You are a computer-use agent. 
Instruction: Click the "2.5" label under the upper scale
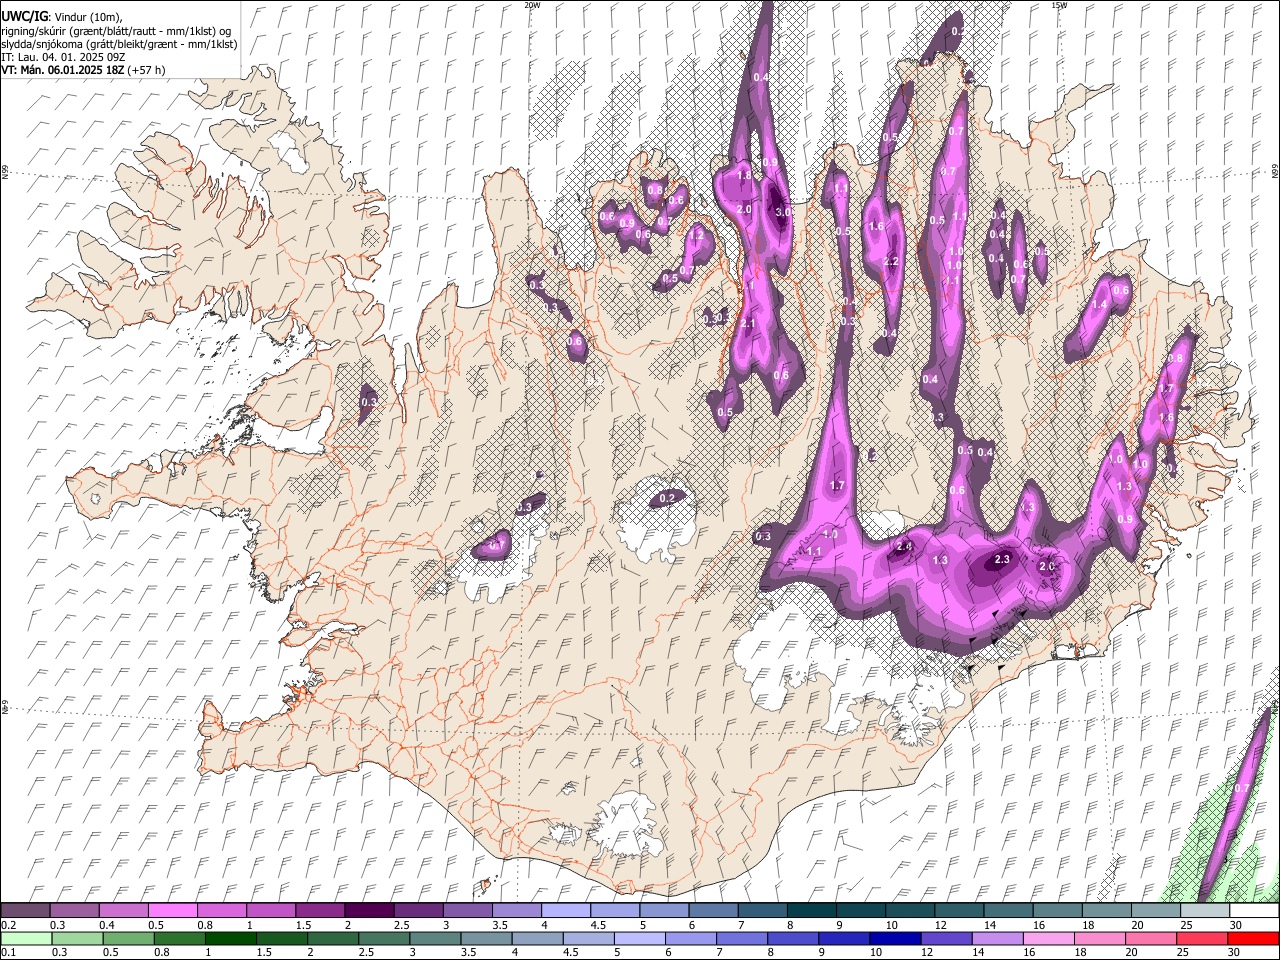pyautogui.click(x=402, y=925)
